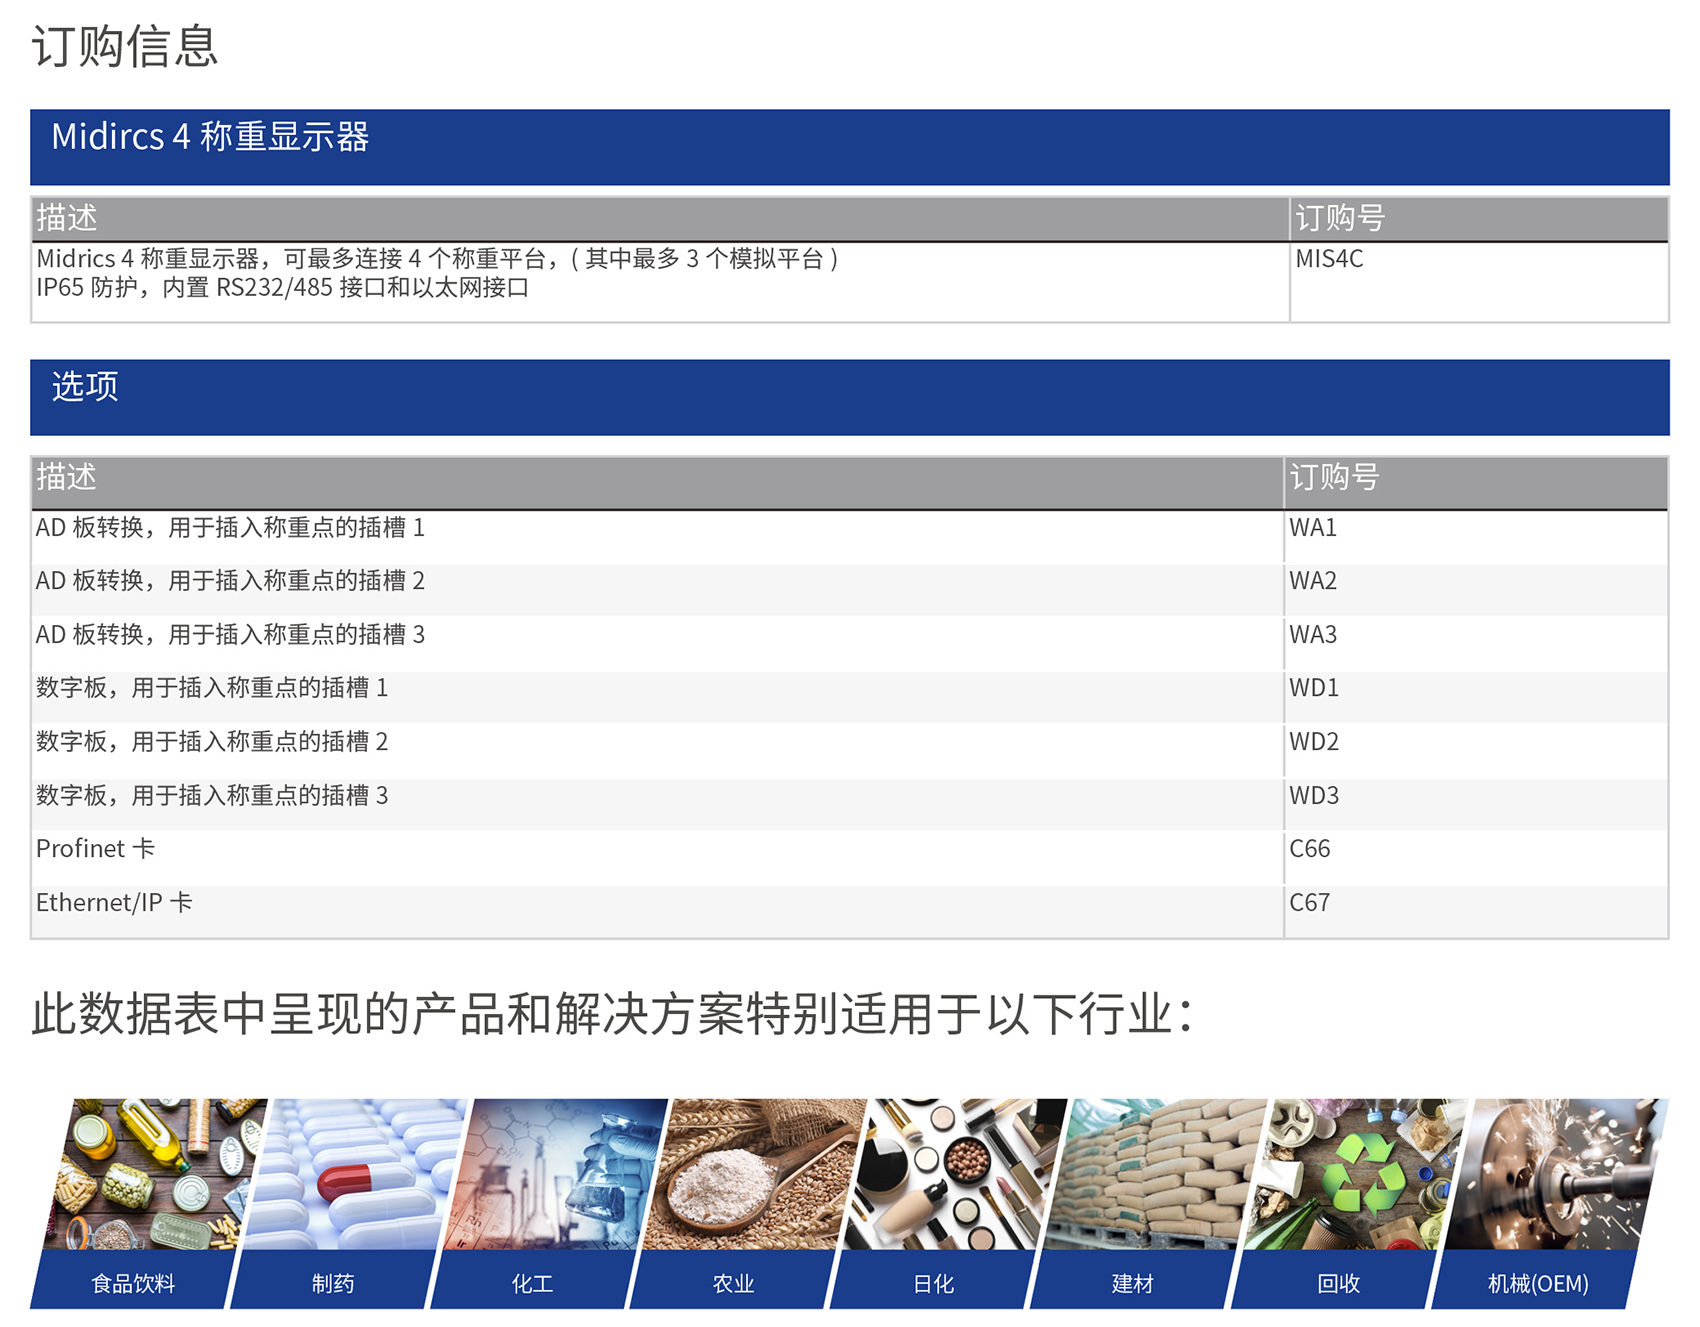This screenshot has height=1327, width=1700.
Task: Select the Profinet 卡 row
Action: (96, 849)
